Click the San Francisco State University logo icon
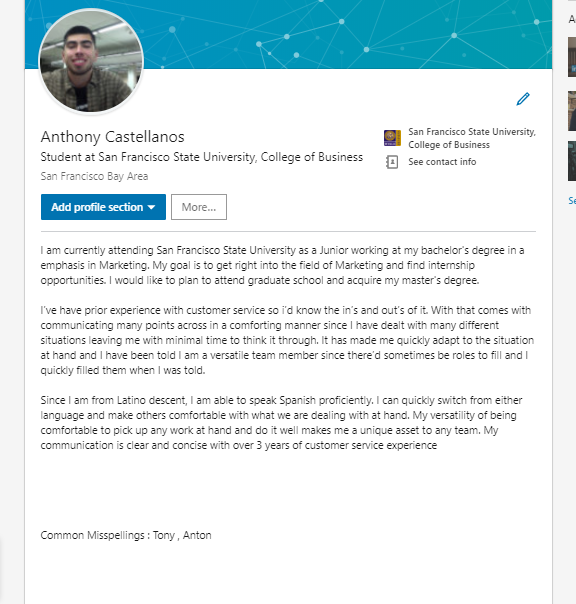 point(392,138)
